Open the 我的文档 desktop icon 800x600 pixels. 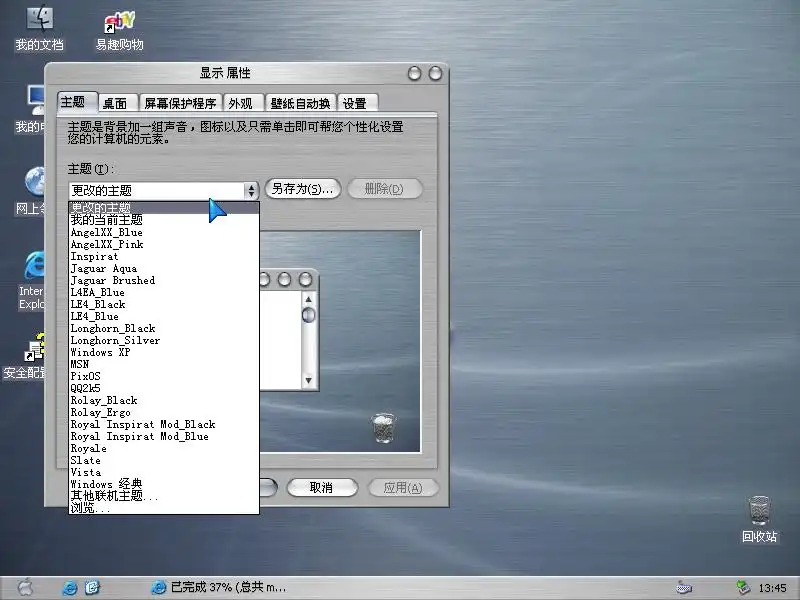(x=39, y=29)
